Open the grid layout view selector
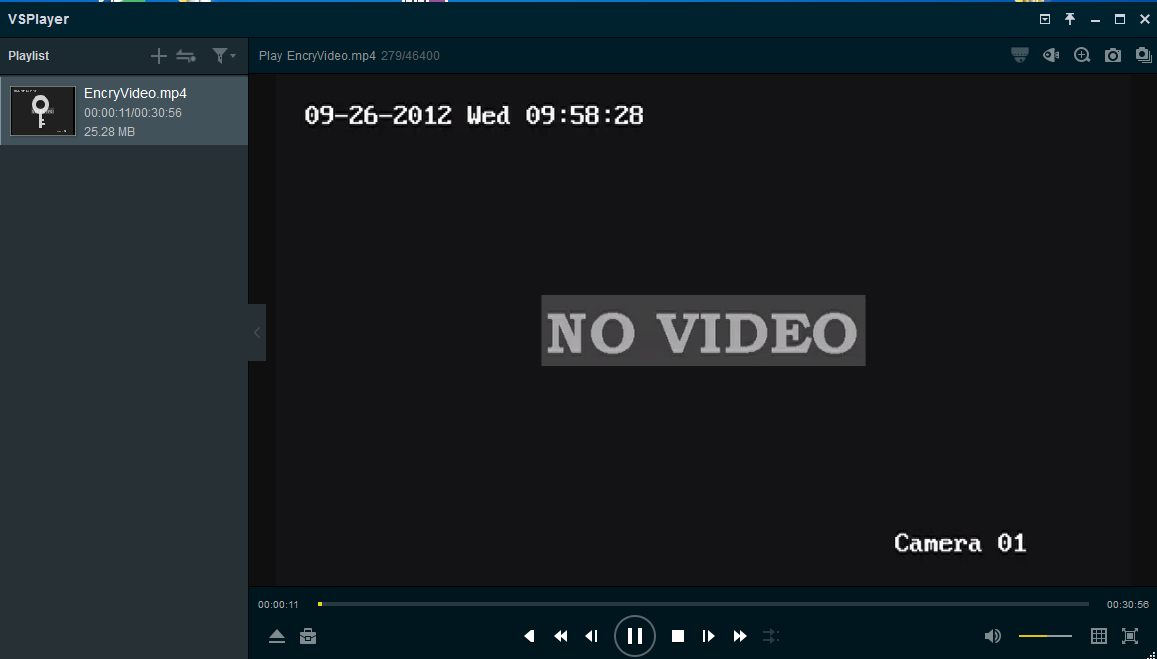The height and width of the screenshot is (659, 1157). [1098, 636]
